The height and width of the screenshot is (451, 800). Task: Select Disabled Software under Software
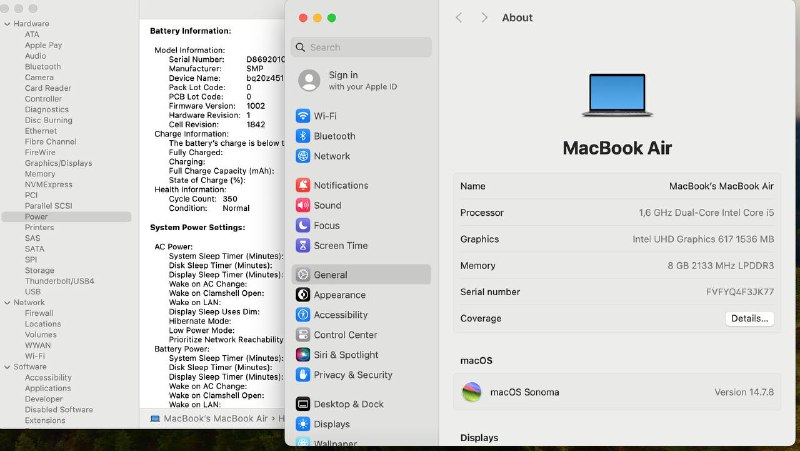[x=59, y=409]
